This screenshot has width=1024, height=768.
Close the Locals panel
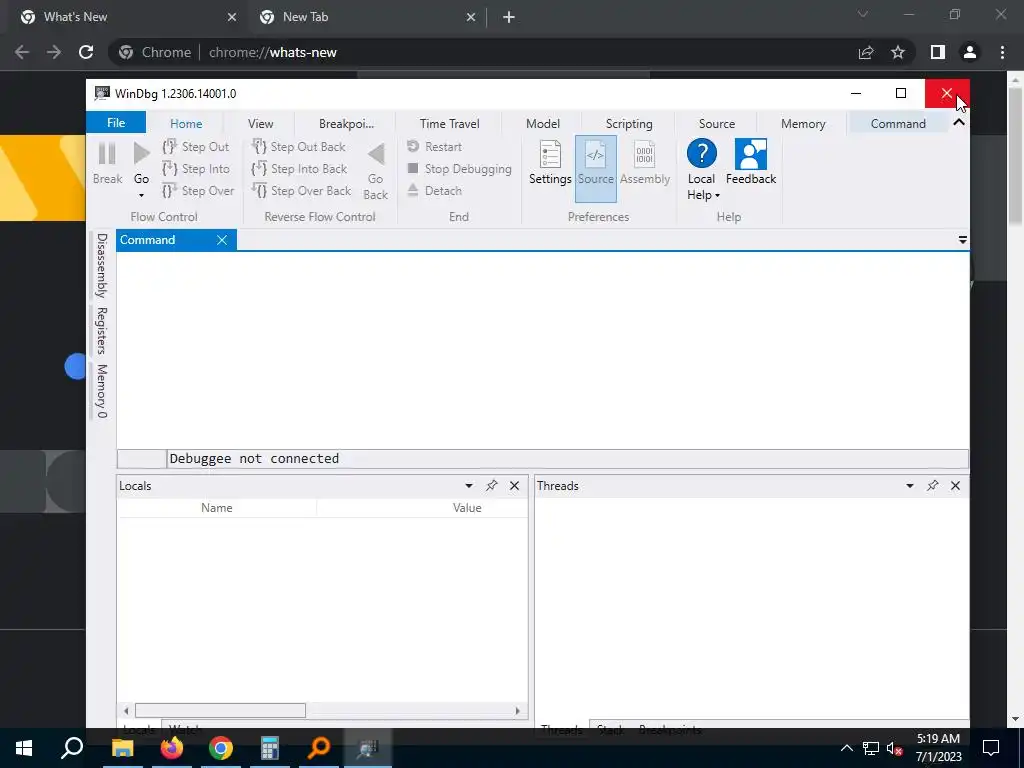pos(515,486)
